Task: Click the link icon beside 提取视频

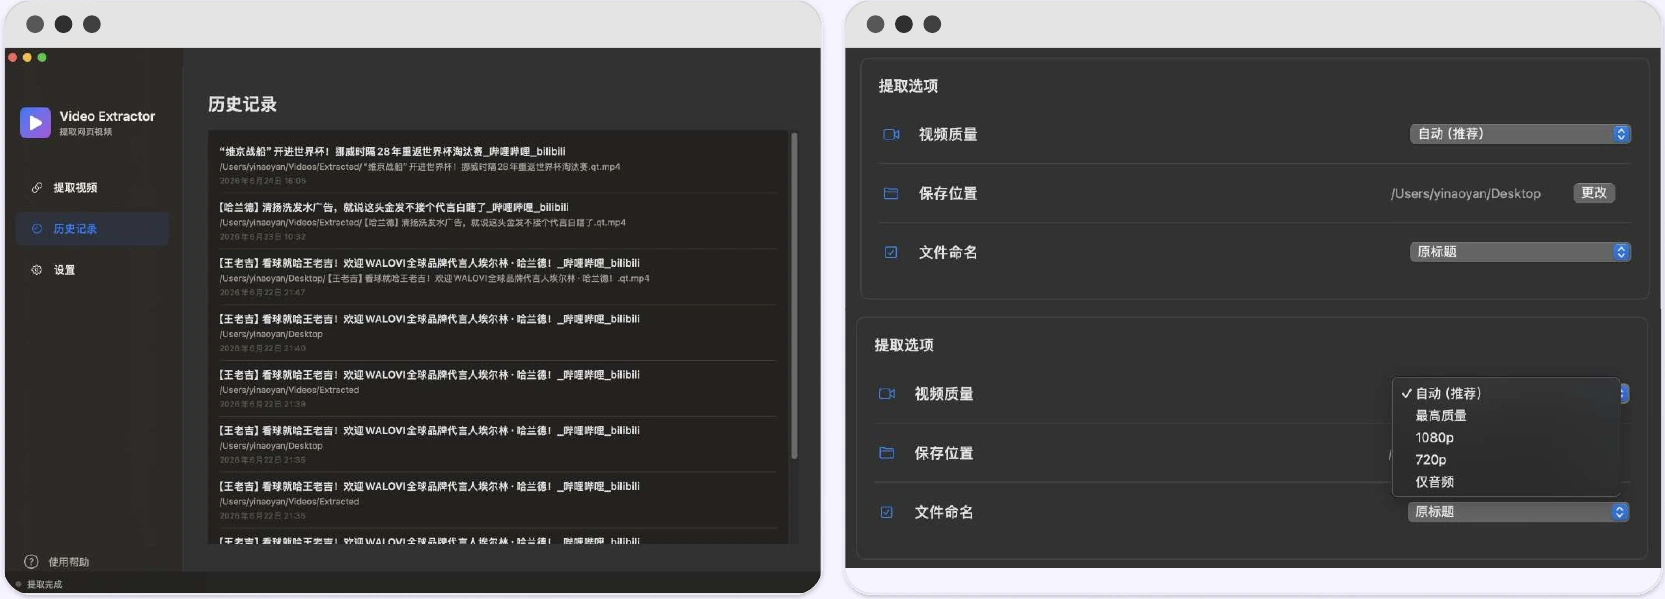Action: tap(37, 188)
